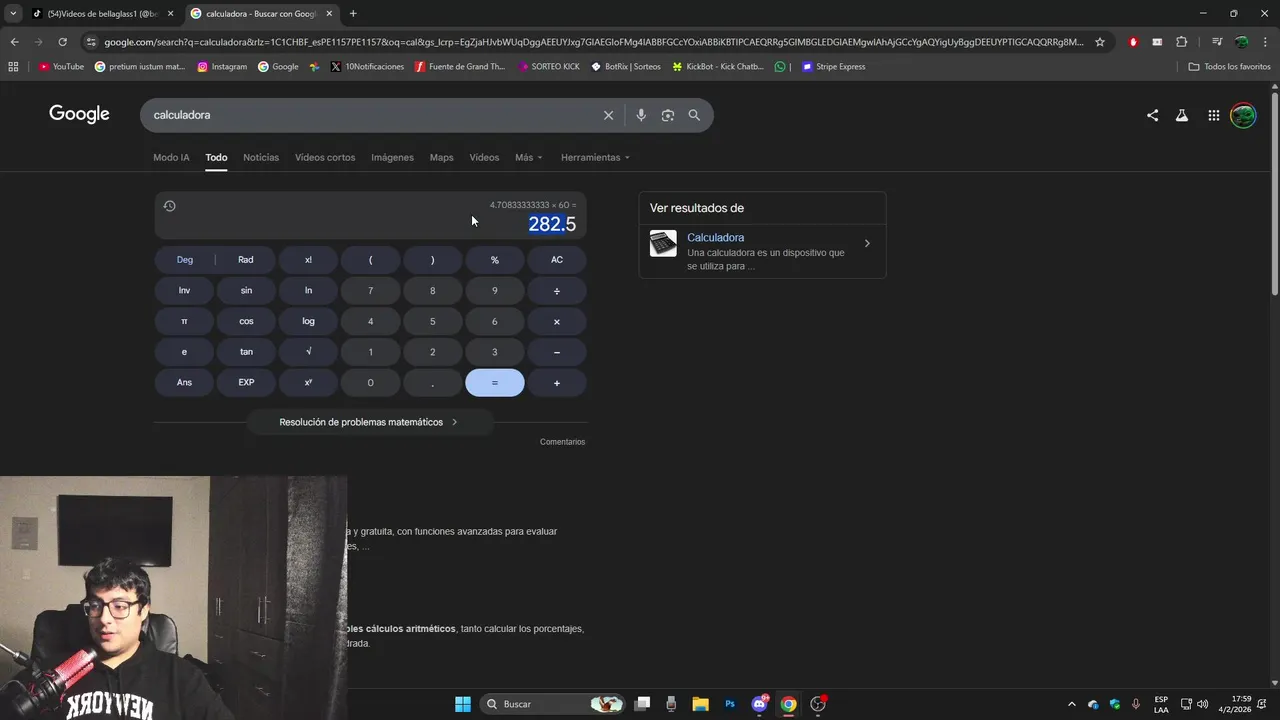Click the Google logo

(x=79, y=114)
